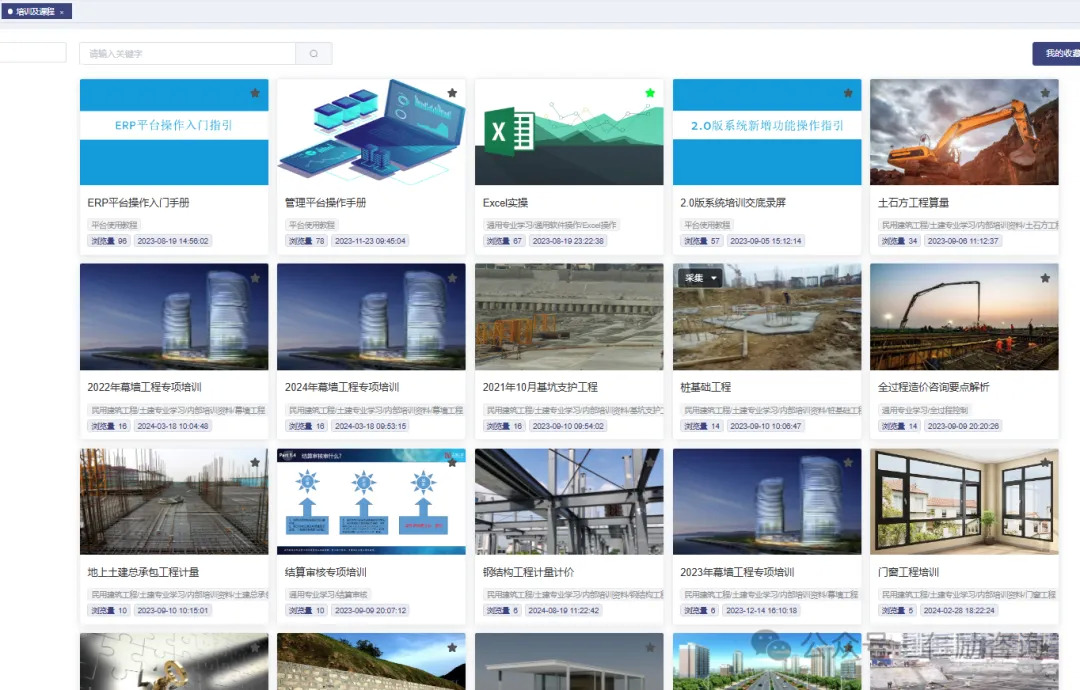1080x690 pixels.
Task: Open the 管理平台操作手册 title
Action: click(326, 203)
